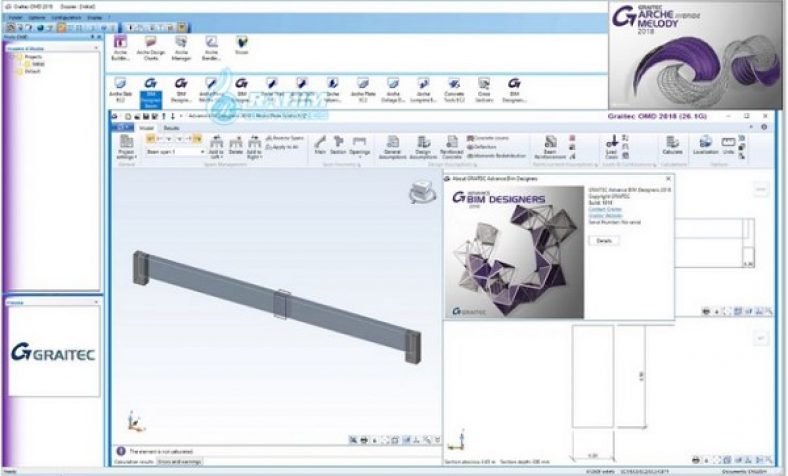Click the Calculate ribbon button
788x476 pixels.
click(x=672, y=145)
